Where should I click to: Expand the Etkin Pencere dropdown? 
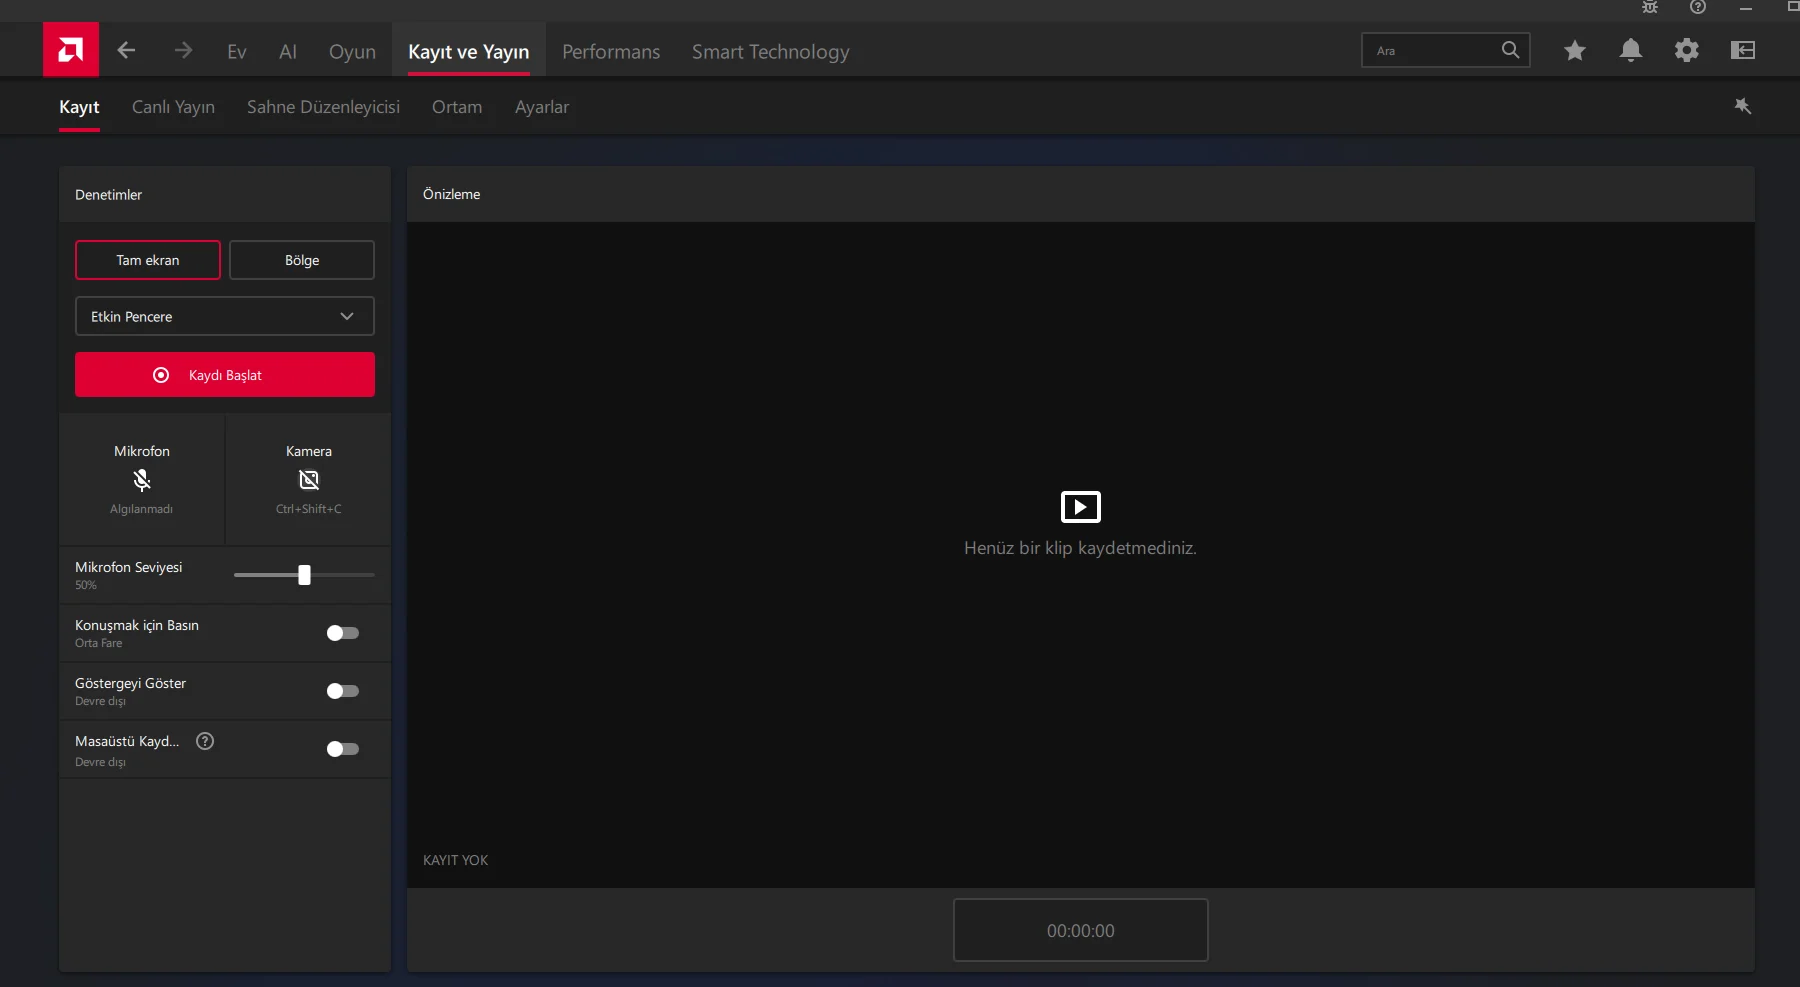[x=225, y=316]
